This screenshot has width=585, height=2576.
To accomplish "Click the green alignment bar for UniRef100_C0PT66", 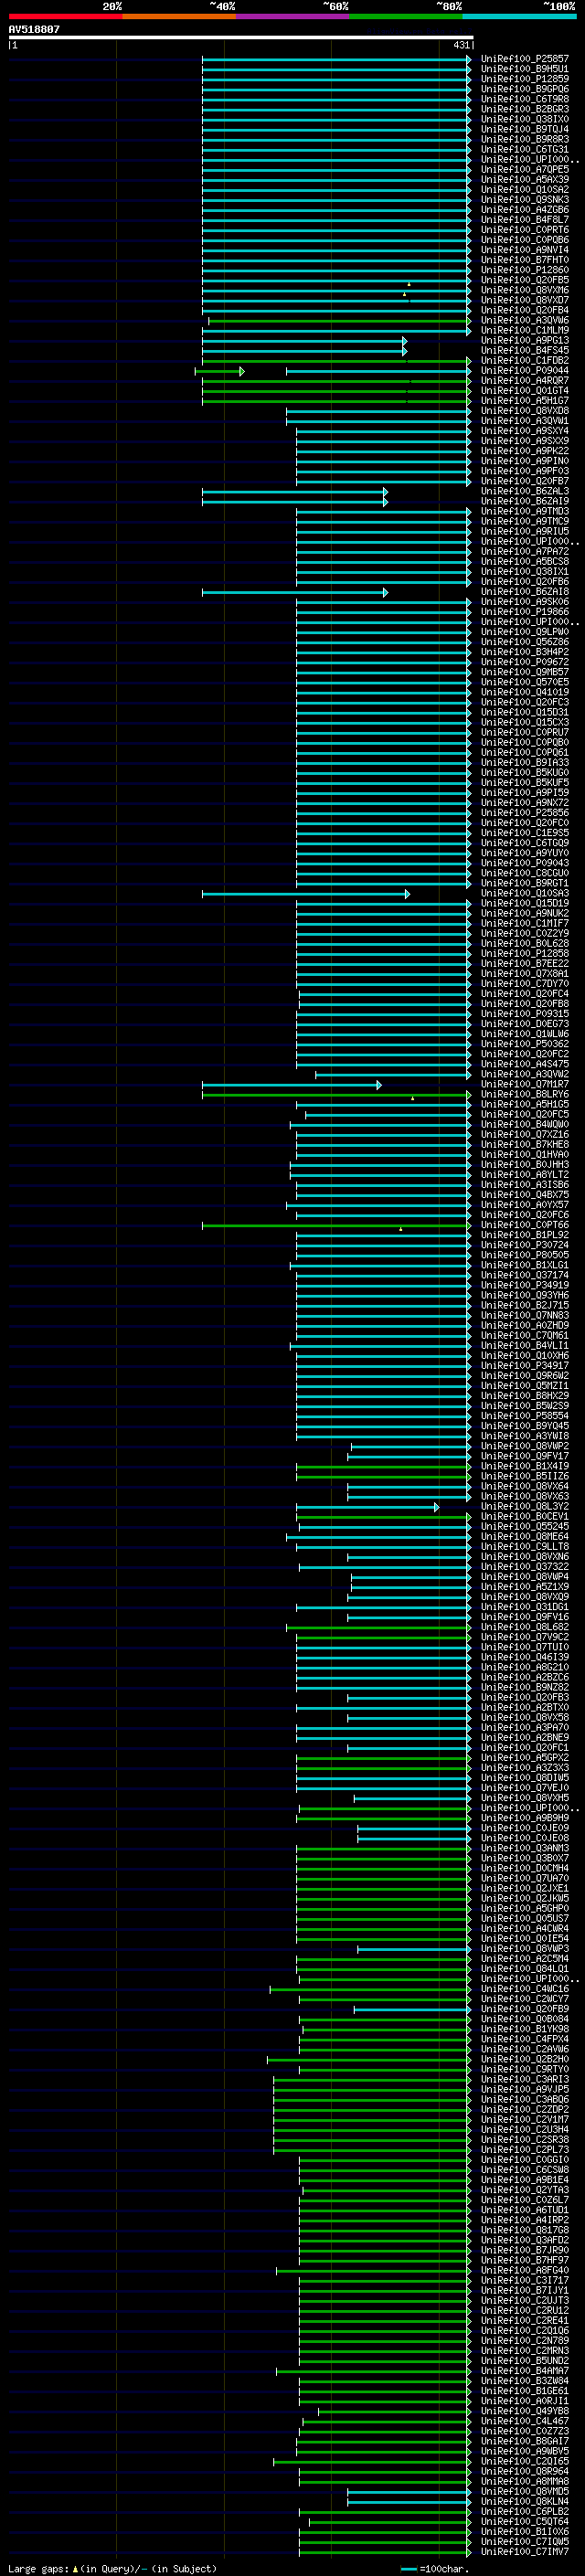I will point(336,1225).
